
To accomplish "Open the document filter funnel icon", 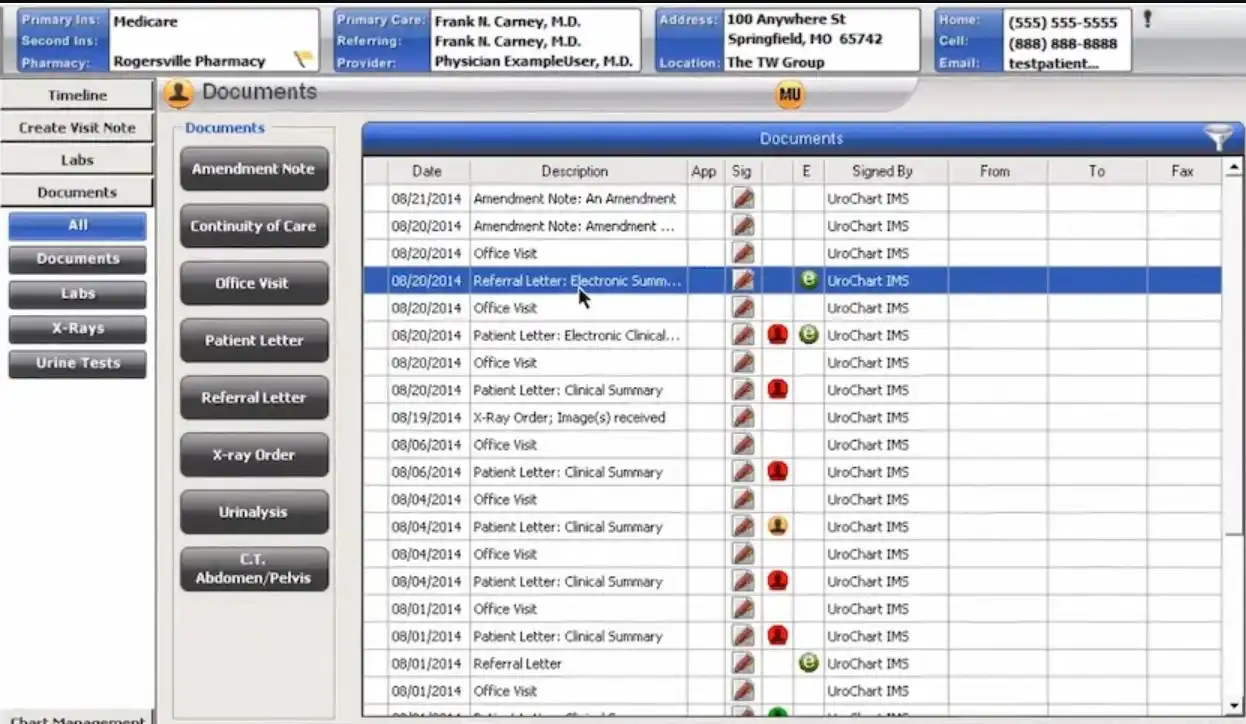I will click(1218, 138).
